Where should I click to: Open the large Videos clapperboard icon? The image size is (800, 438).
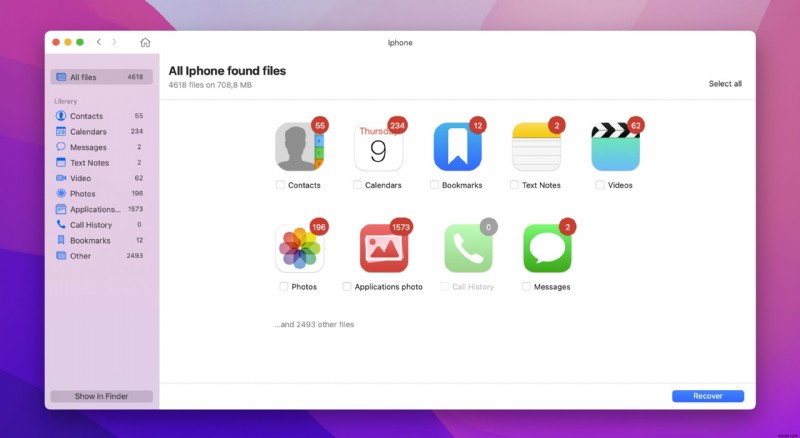point(615,147)
